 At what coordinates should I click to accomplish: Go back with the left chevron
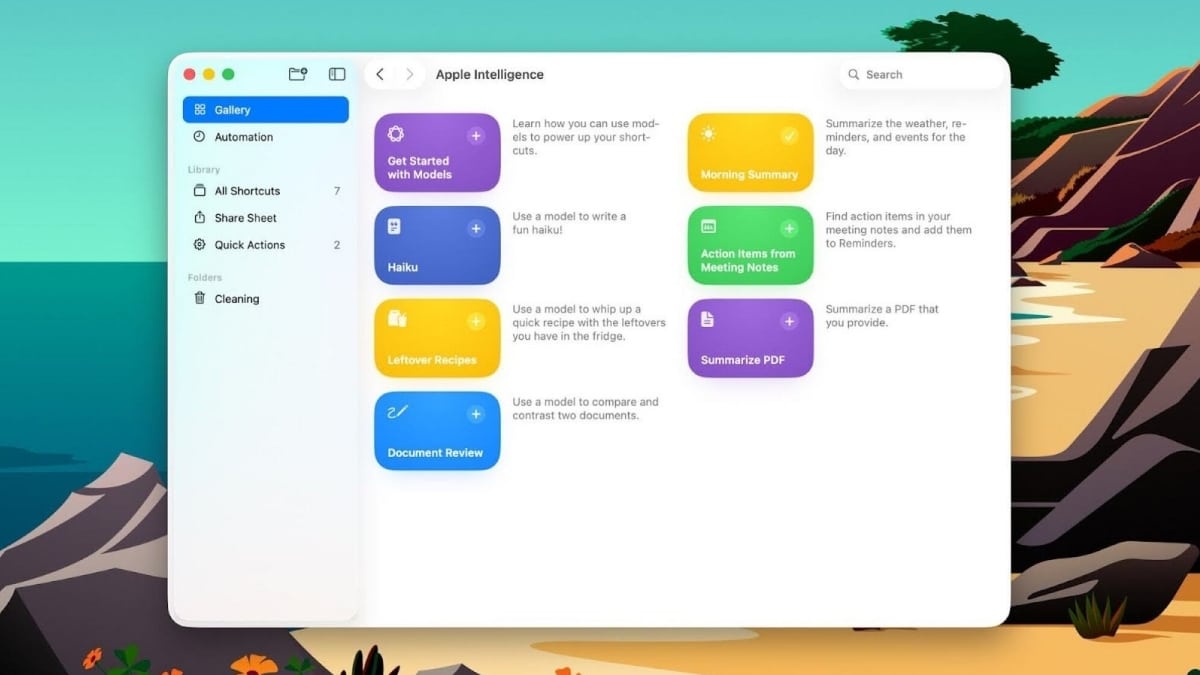point(380,74)
